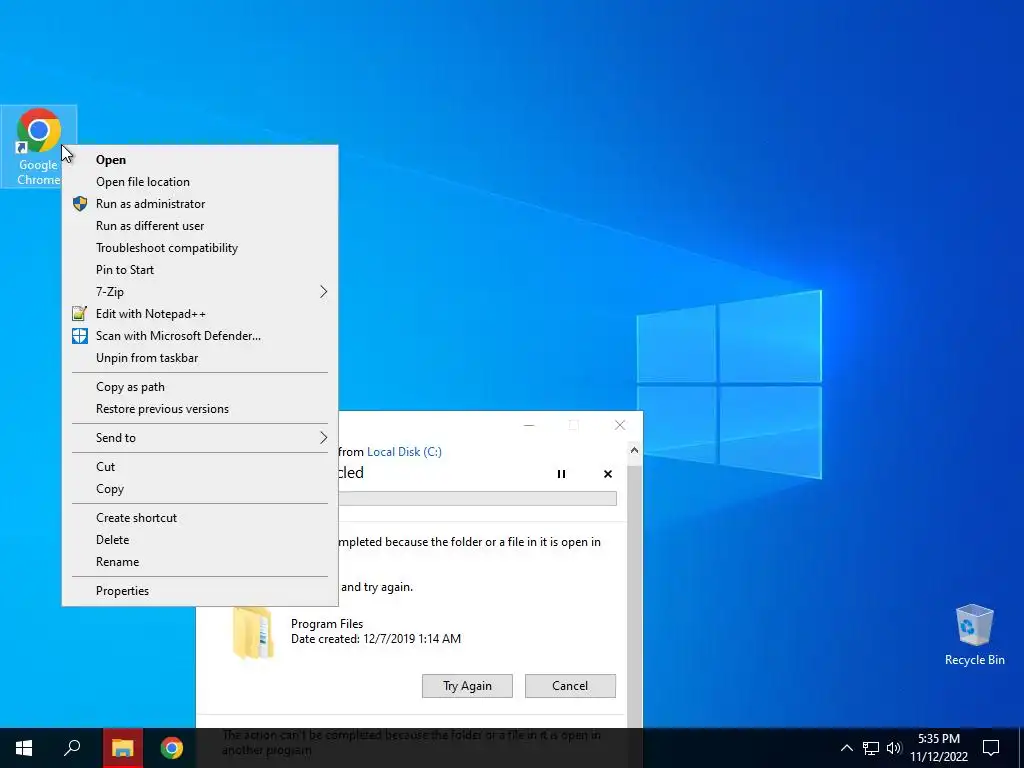Viewport: 1024px width, 768px height.
Task: Choose Troubleshoot compatibility
Action: tap(200, 248)
